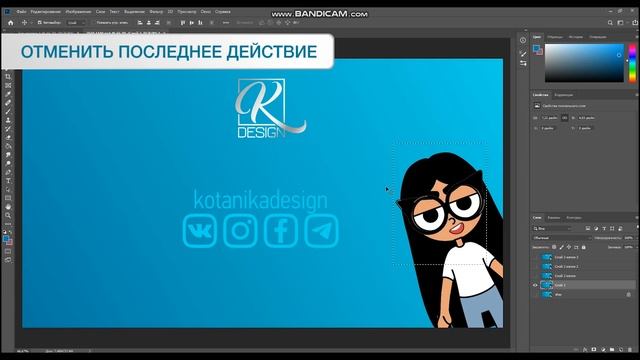Open the Layers panel flyout menu
Screen dimensions: 640x360
point(637,218)
